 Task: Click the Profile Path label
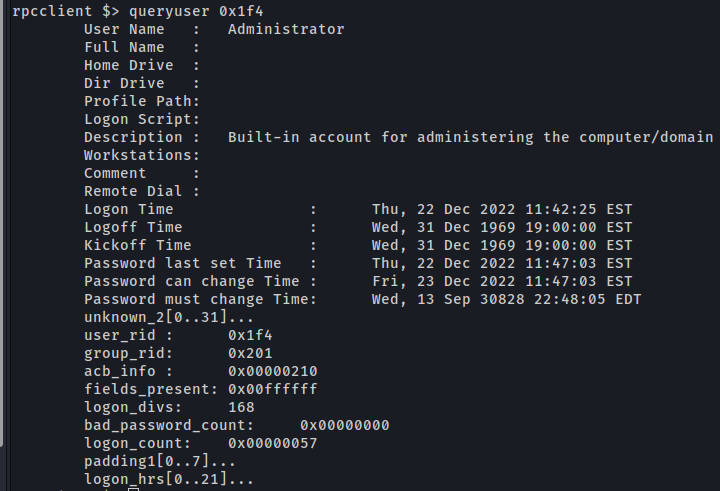[x=142, y=101]
